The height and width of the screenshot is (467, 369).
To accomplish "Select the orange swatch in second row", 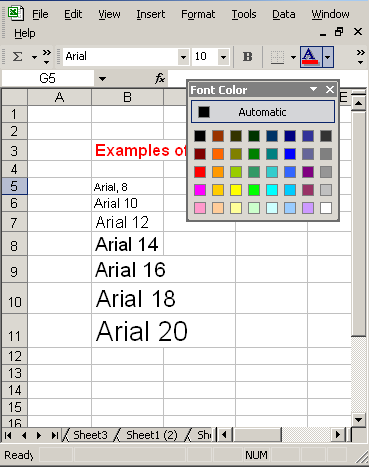I will pyautogui.click(x=218, y=154).
